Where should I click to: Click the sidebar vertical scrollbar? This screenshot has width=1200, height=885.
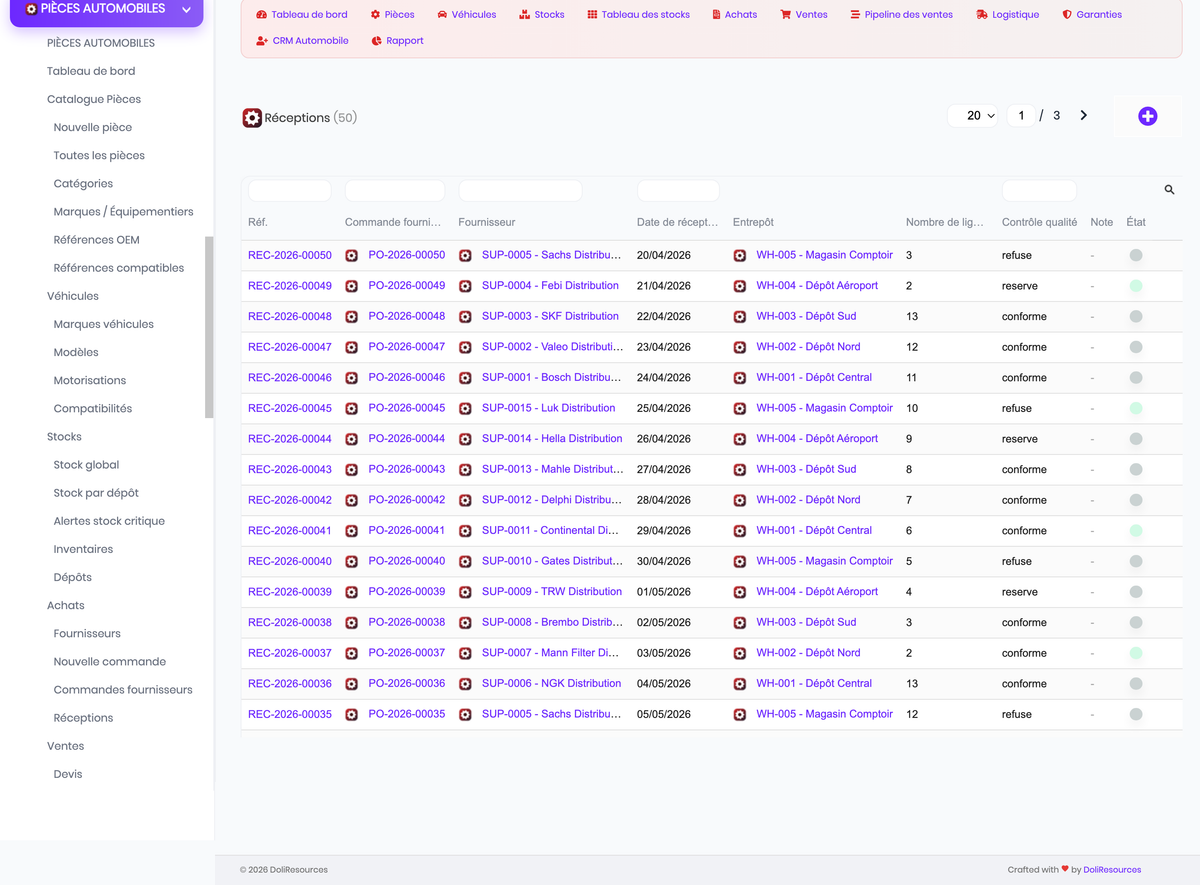(x=209, y=327)
